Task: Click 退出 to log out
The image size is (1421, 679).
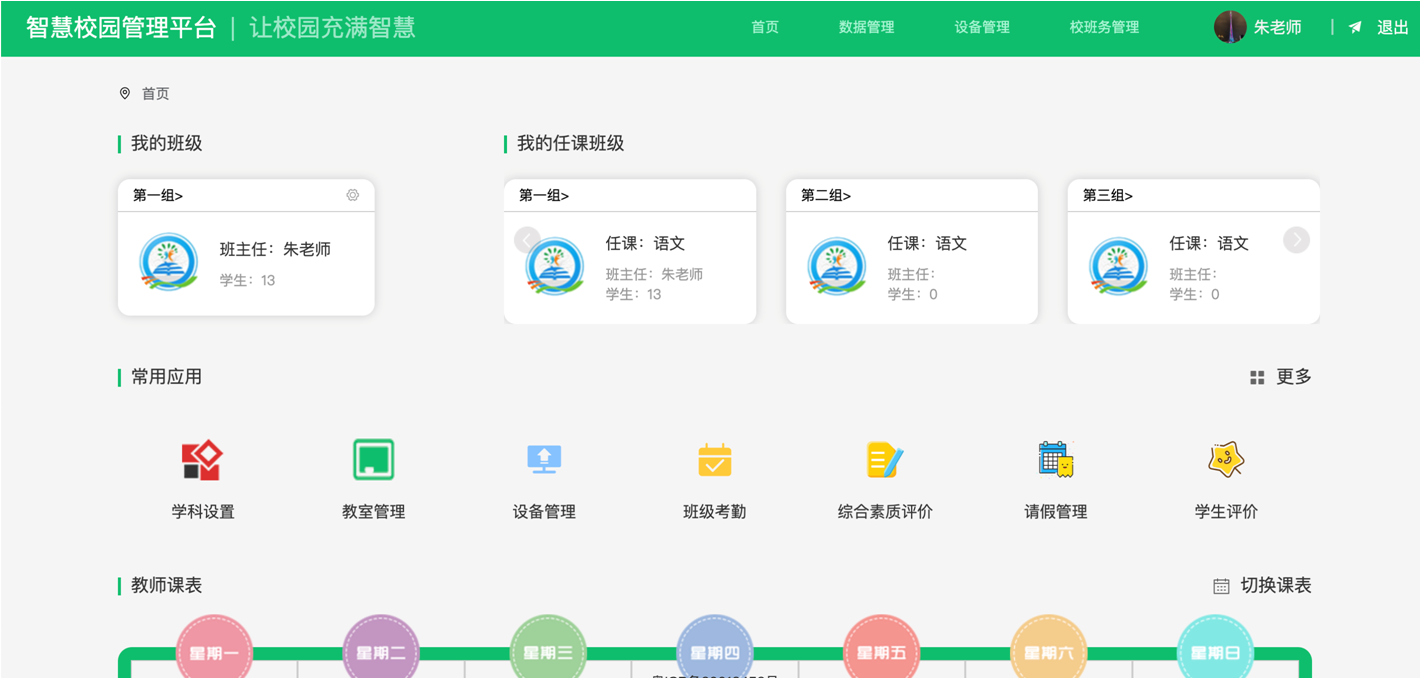Action: (x=1391, y=27)
